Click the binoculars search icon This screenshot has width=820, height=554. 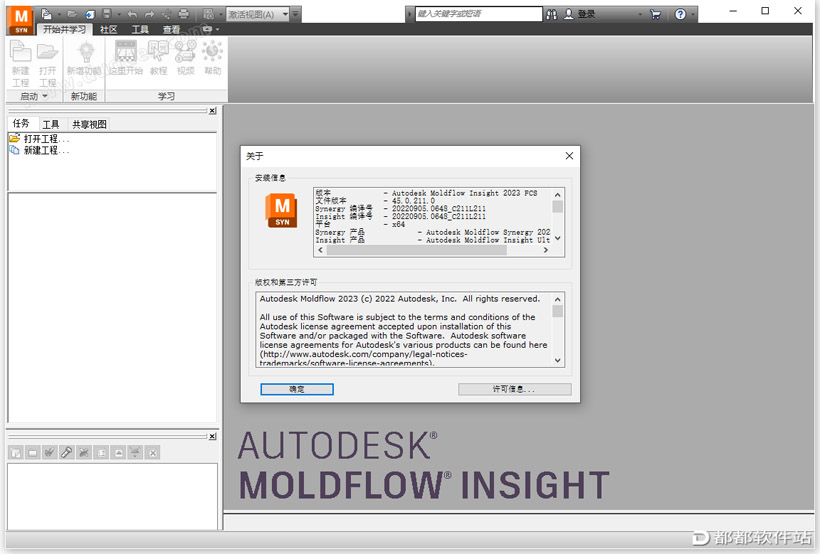tap(552, 14)
